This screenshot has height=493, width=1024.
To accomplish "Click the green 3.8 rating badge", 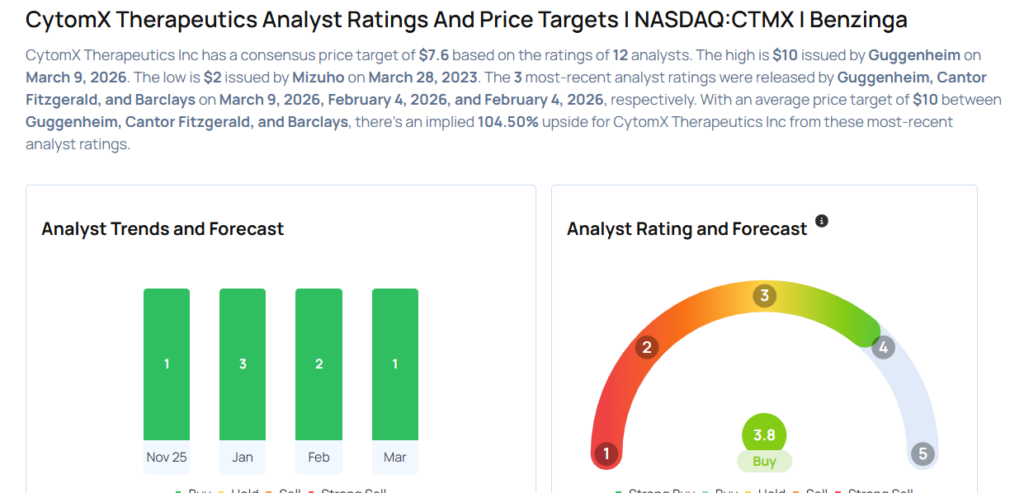I will pos(765,435).
